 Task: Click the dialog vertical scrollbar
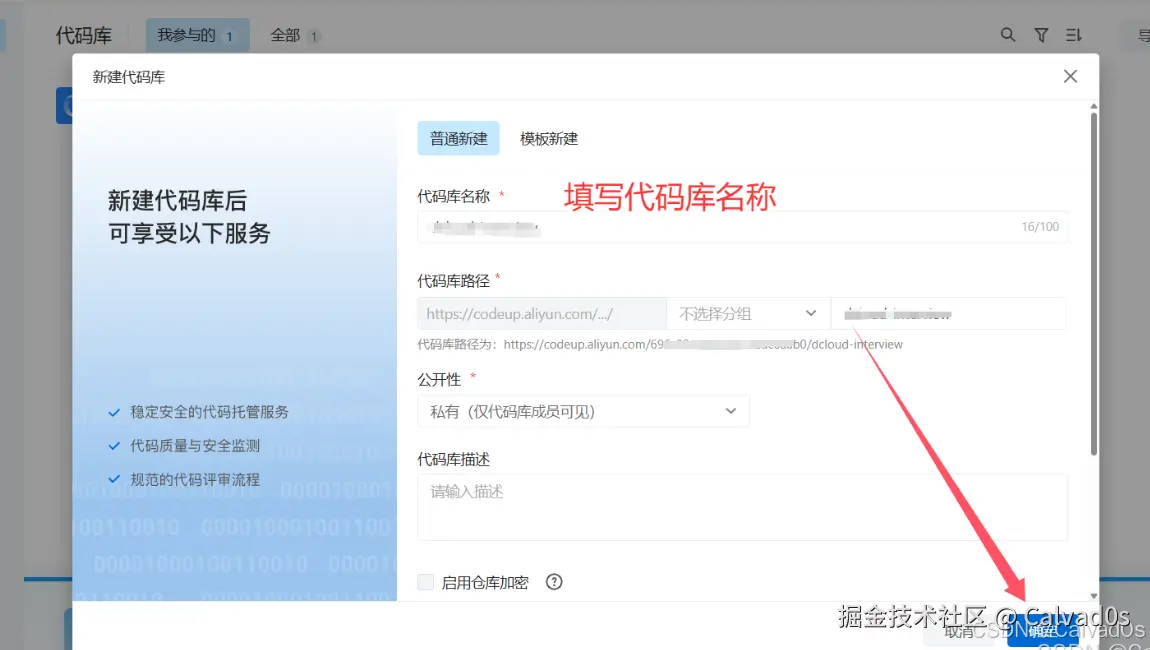1094,284
